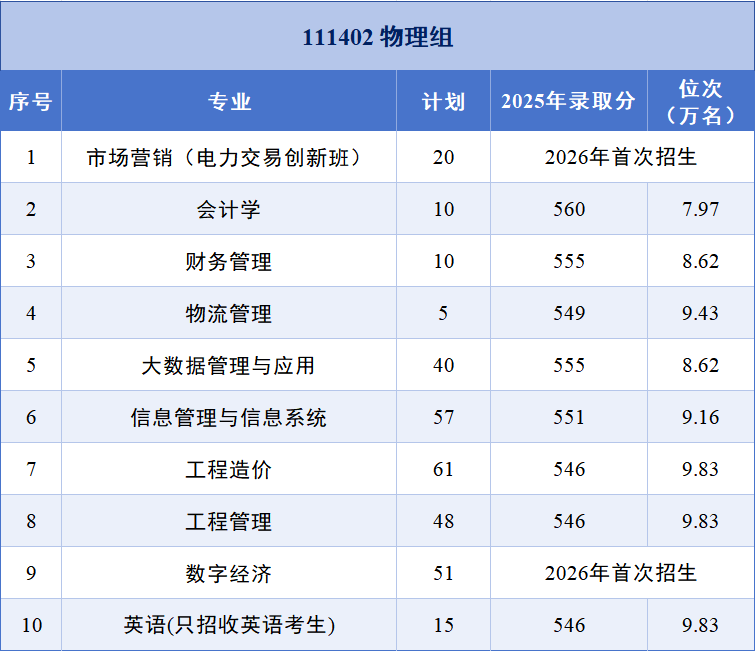Select '英语(只招收英语考生)' major cell
Viewport: 755px width, 651px height.
pos(229,625)
